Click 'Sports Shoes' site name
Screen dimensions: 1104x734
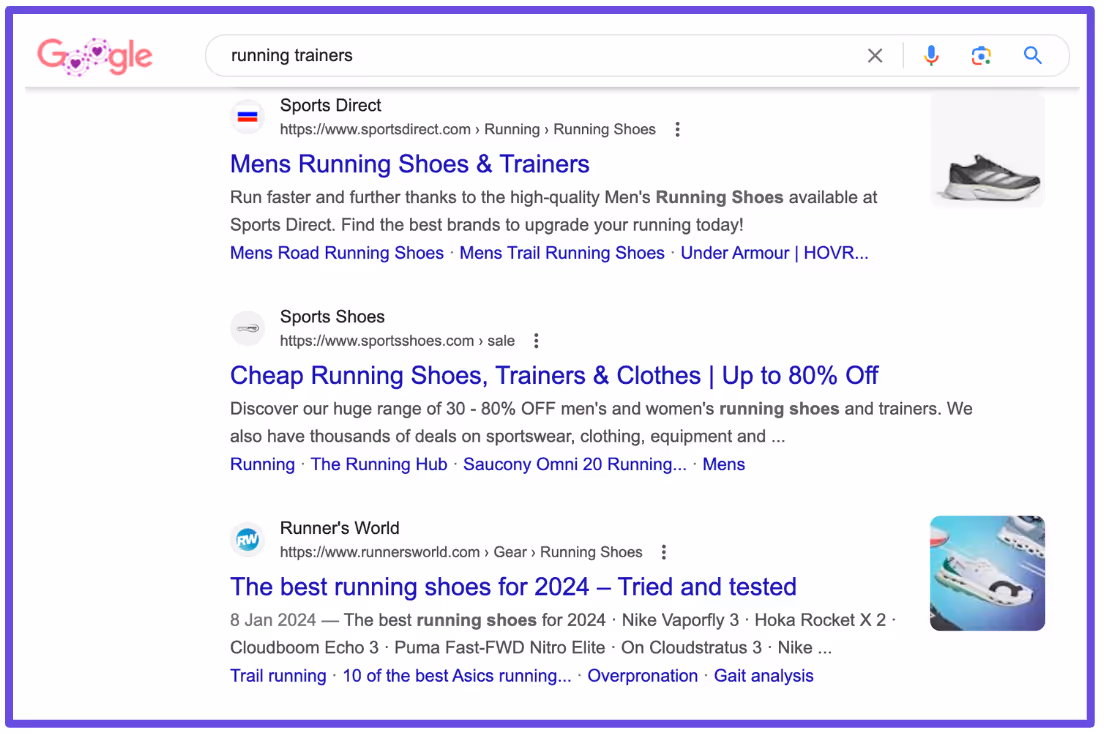click(332, 317)
